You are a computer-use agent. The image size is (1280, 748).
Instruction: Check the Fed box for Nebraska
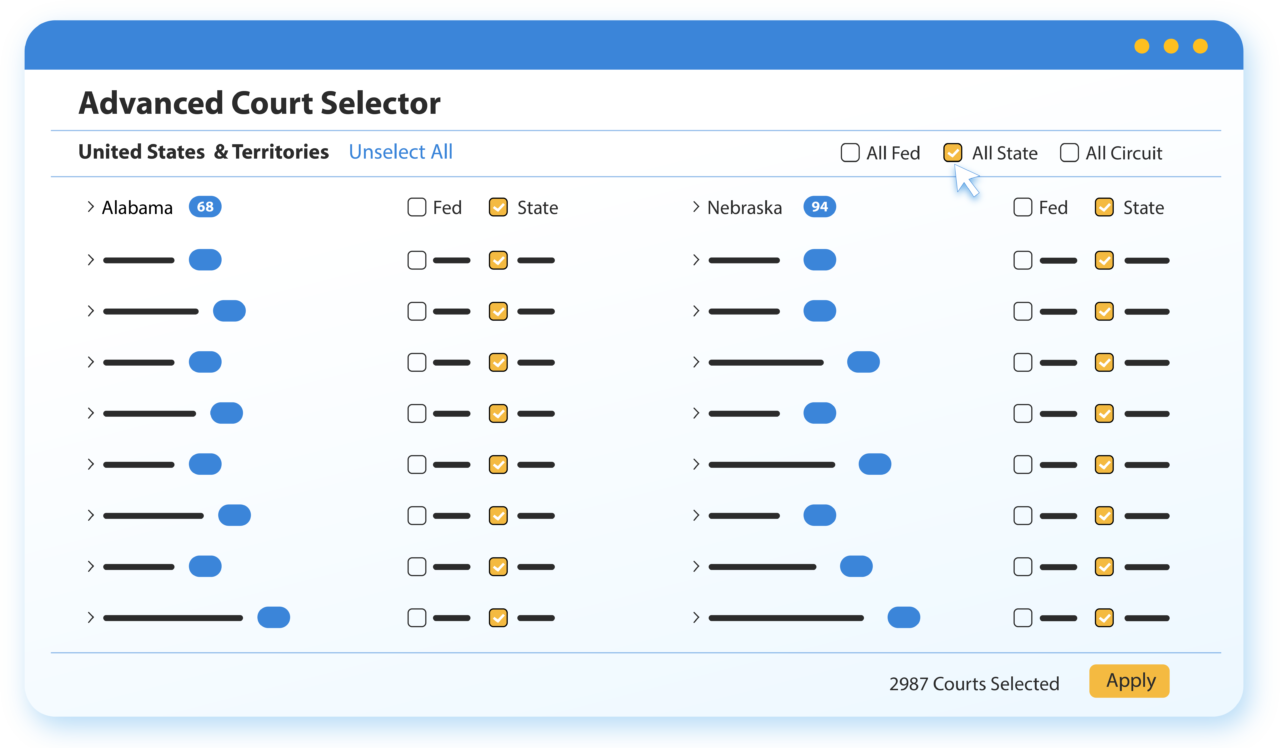pyautogui.click(x=1022, y=208)
